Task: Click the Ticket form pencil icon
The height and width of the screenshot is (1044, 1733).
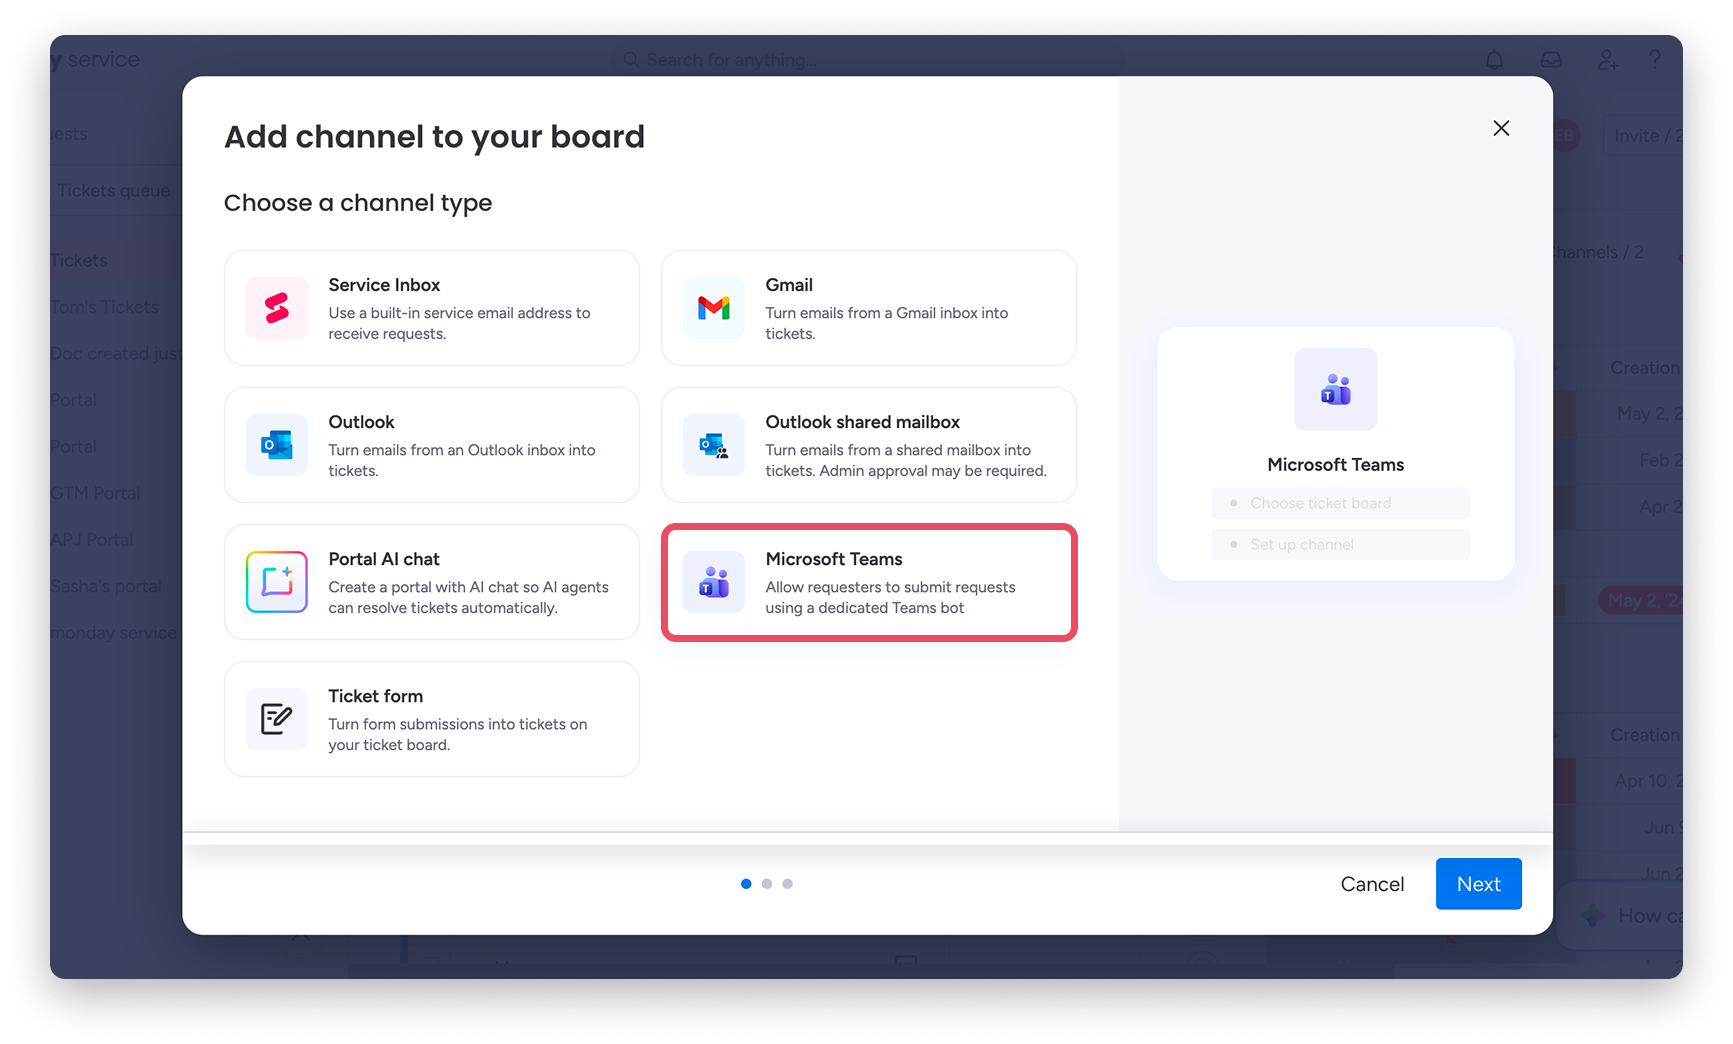Action: point(277,719)
